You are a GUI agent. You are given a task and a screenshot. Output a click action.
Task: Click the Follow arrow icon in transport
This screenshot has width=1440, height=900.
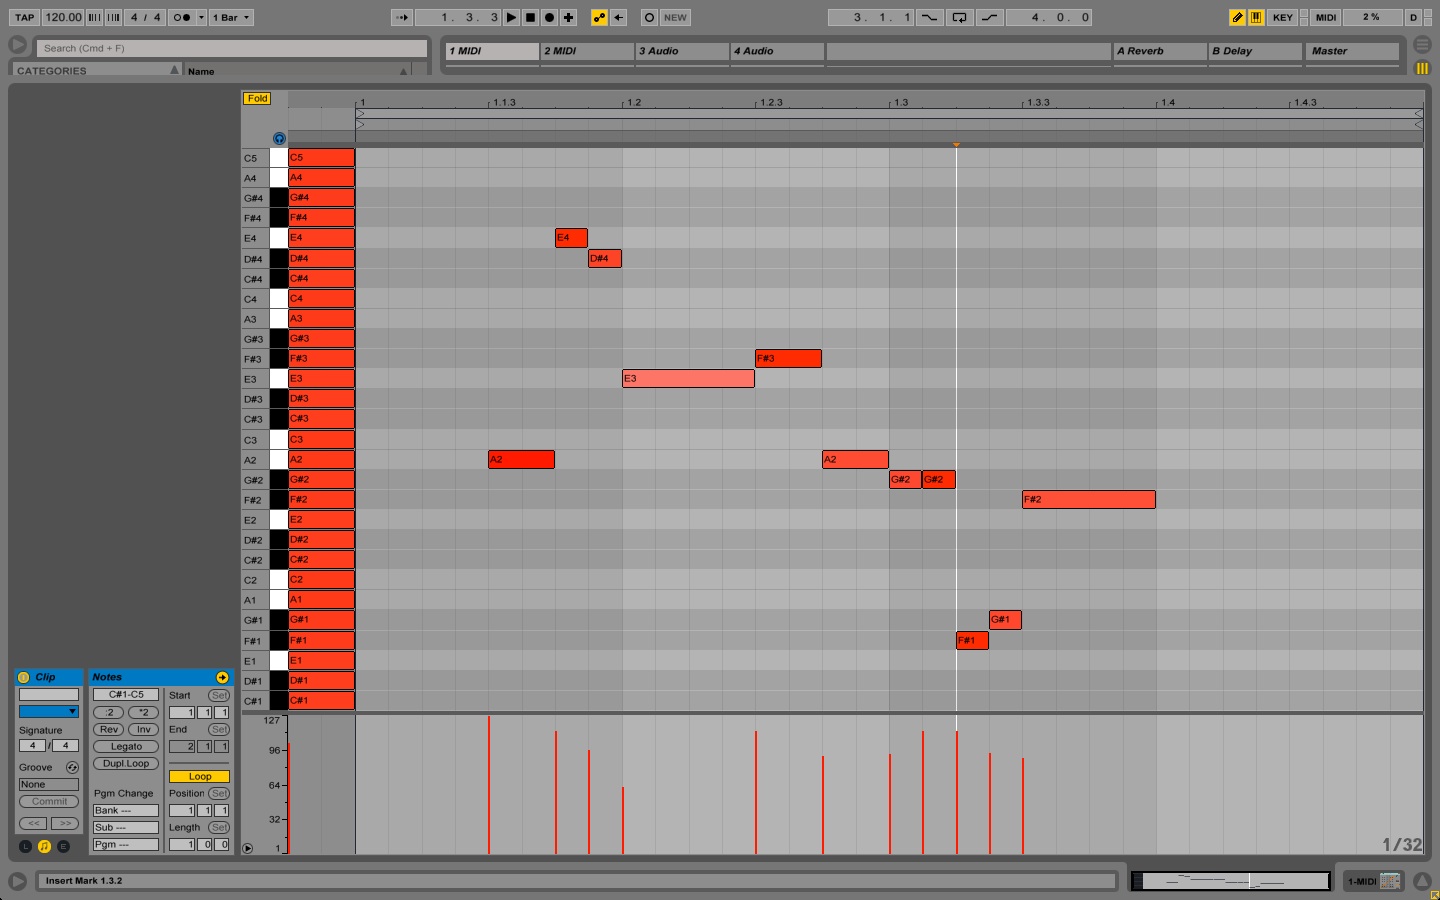pos(402,17)
